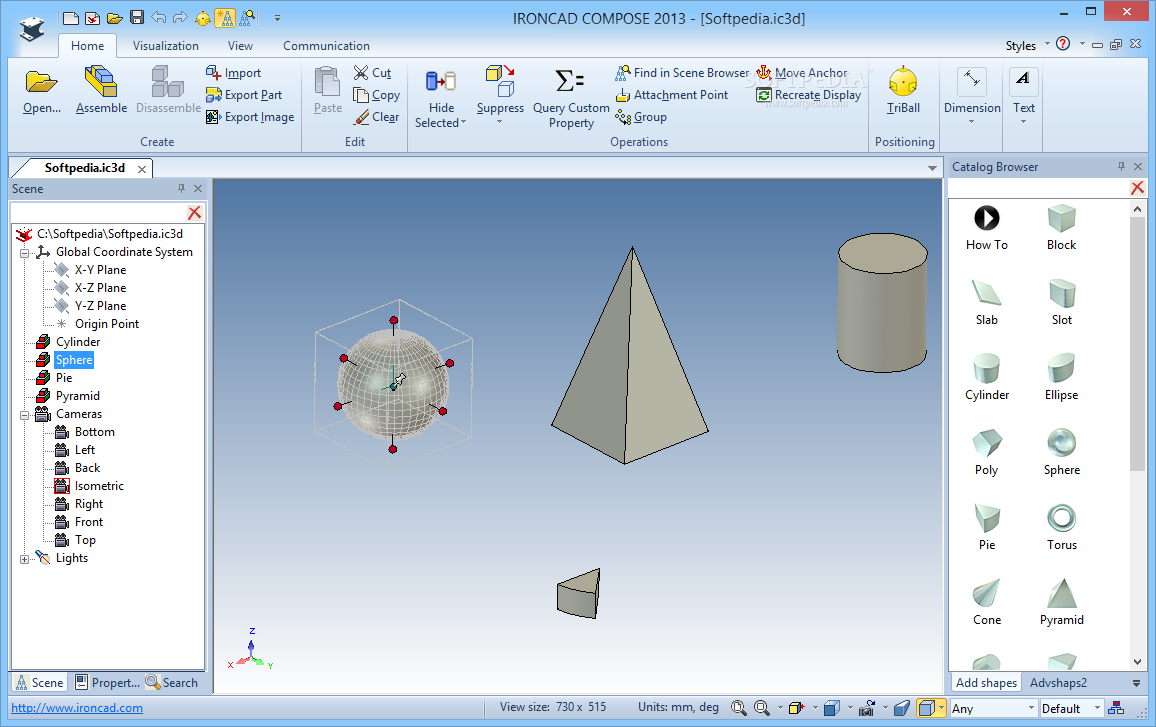Clear the Scene search with red X

(195, 213)
